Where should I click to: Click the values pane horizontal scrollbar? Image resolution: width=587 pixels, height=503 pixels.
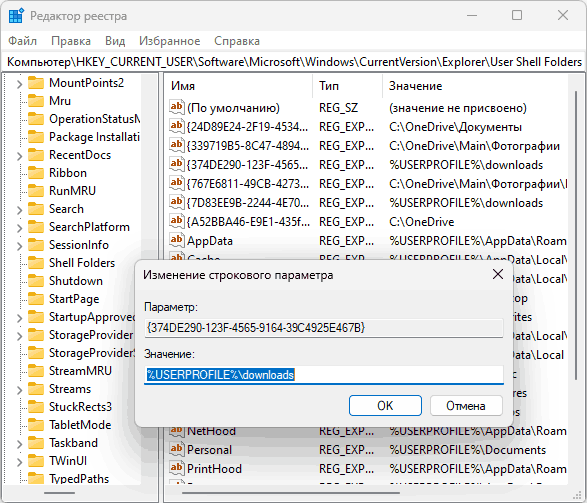(292, 493)
